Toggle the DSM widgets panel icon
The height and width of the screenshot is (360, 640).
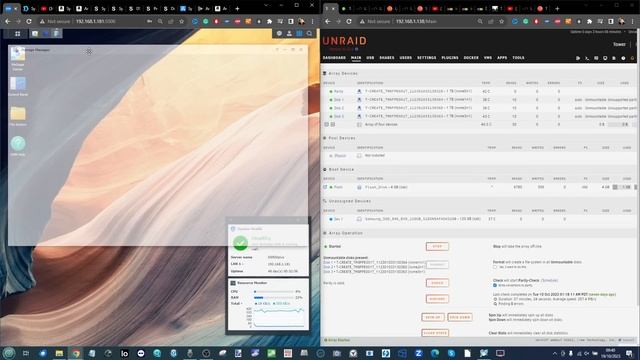(x=299, y=33)
